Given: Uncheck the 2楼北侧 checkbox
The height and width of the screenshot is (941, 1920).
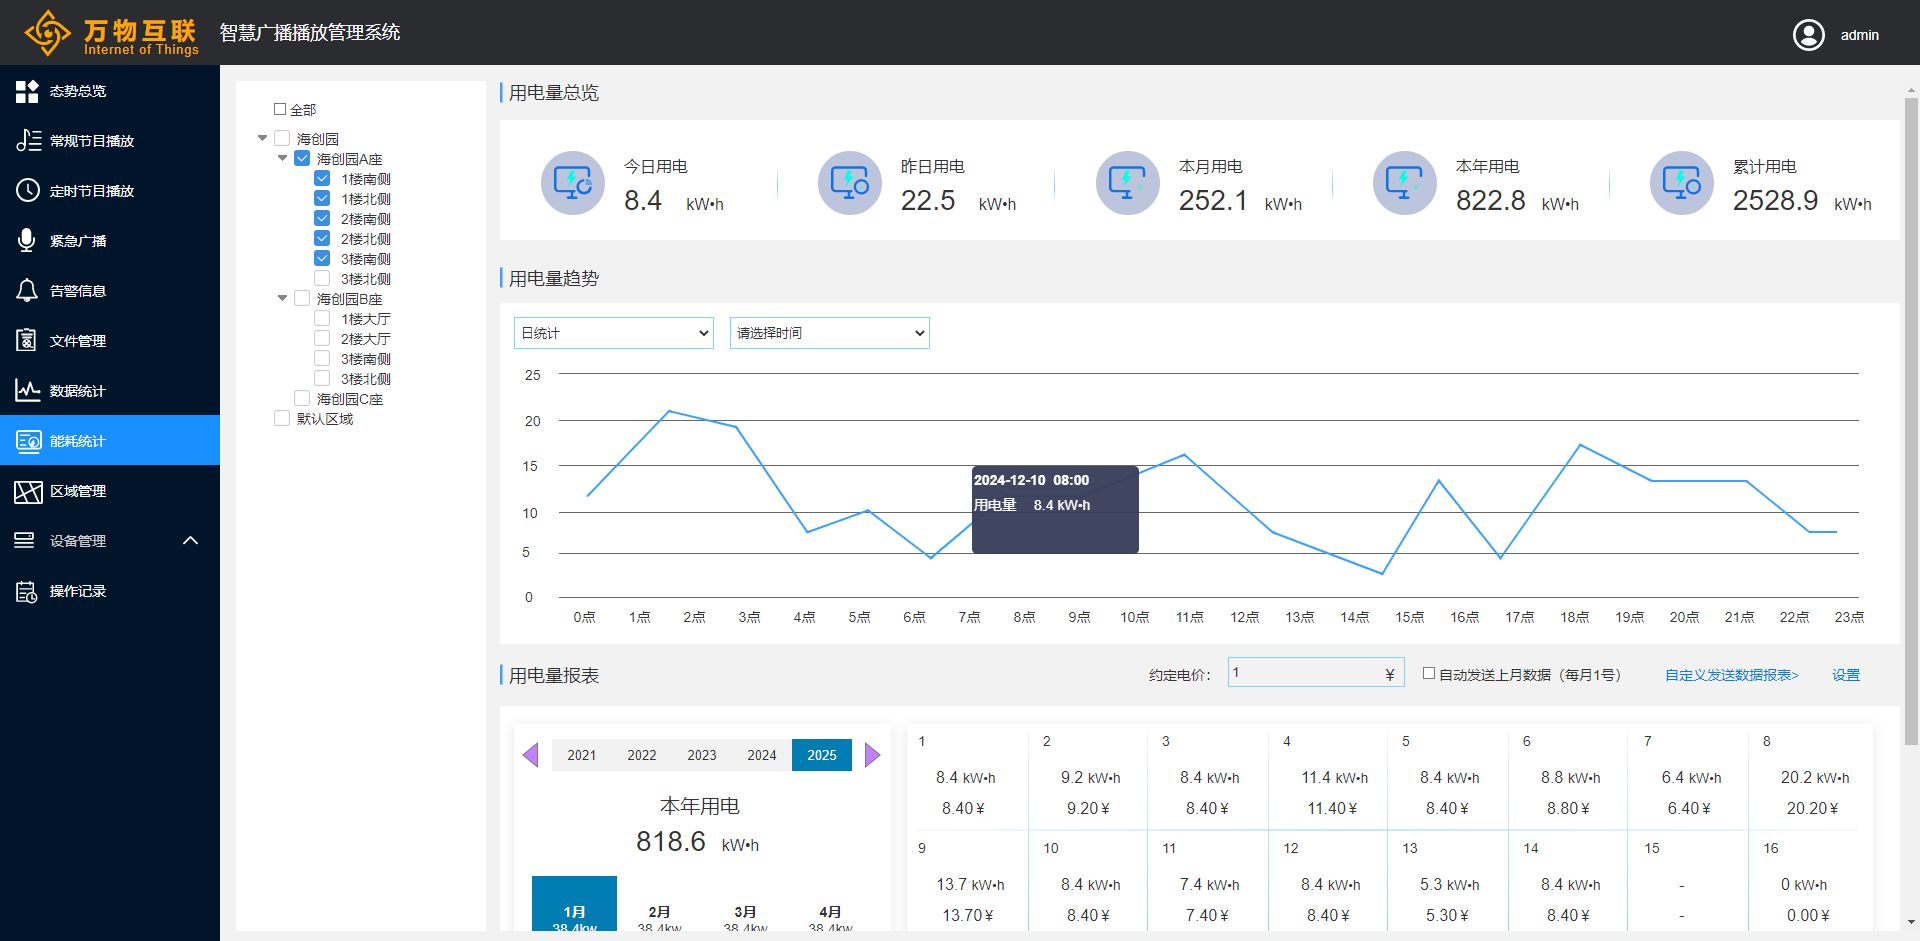Looking at the screenshot, I should pos(322,238).
